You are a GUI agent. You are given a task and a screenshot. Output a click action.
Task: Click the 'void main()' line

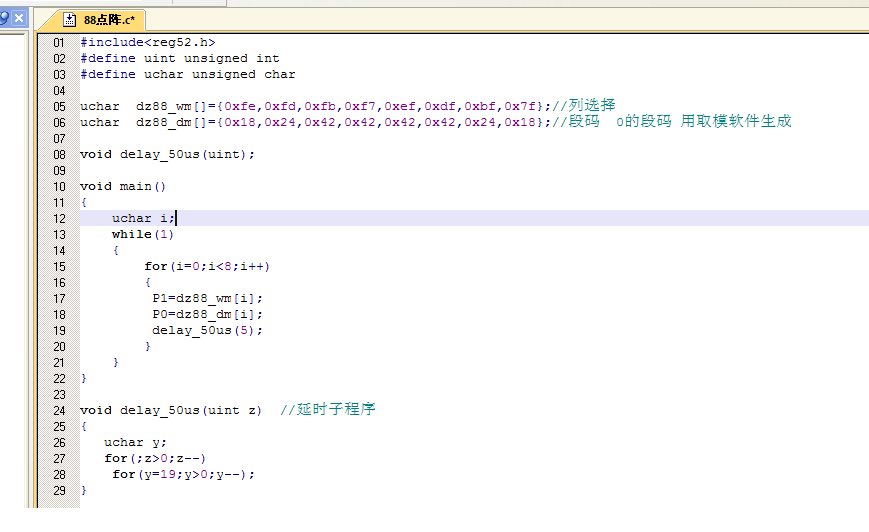click(x=123, y=186)
